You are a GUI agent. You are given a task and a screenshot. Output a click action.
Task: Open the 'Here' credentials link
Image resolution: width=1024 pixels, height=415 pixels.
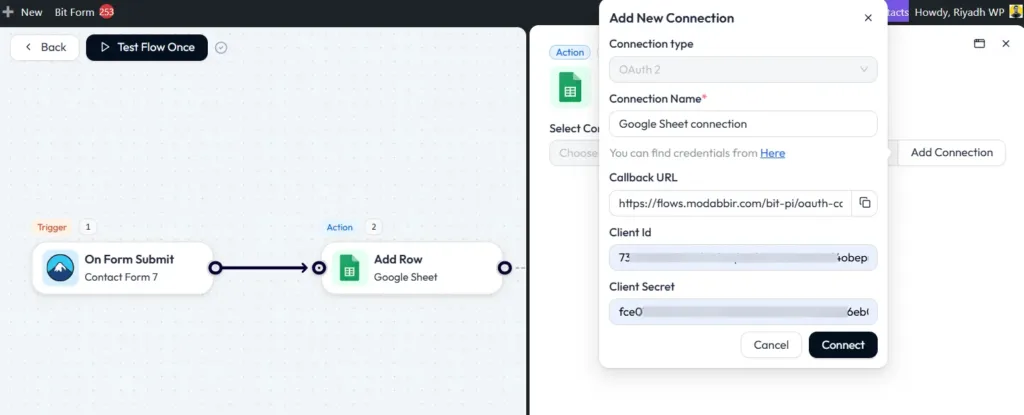coord(773,153)
